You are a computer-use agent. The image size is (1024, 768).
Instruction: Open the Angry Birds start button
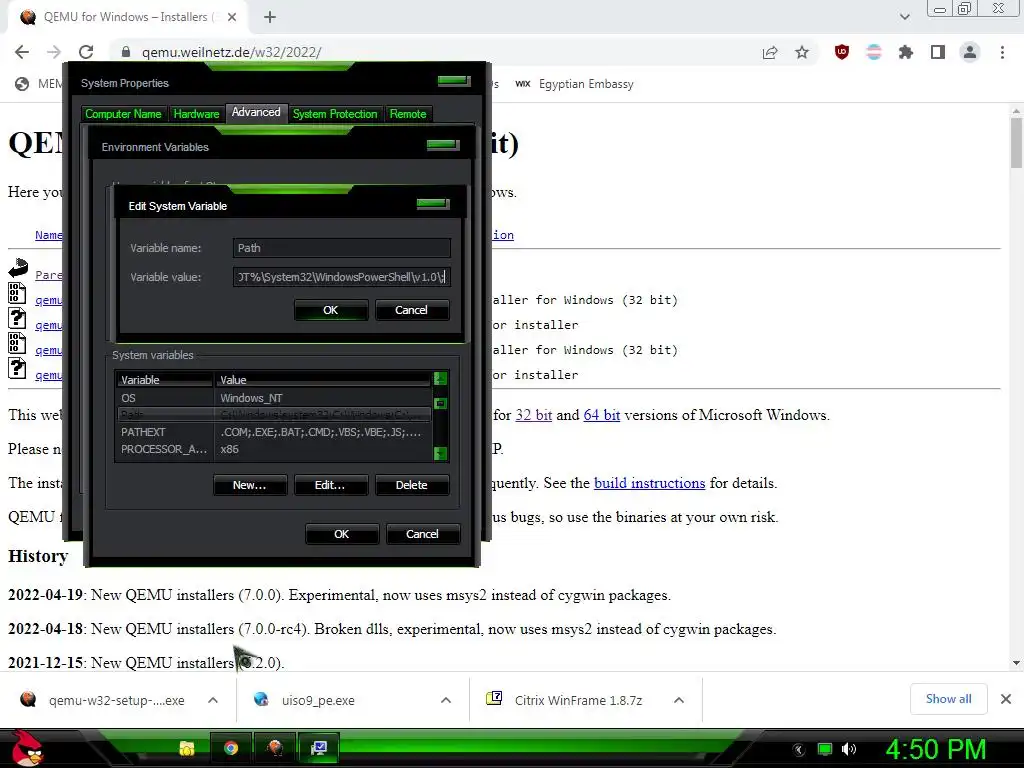tap(27, 748)
